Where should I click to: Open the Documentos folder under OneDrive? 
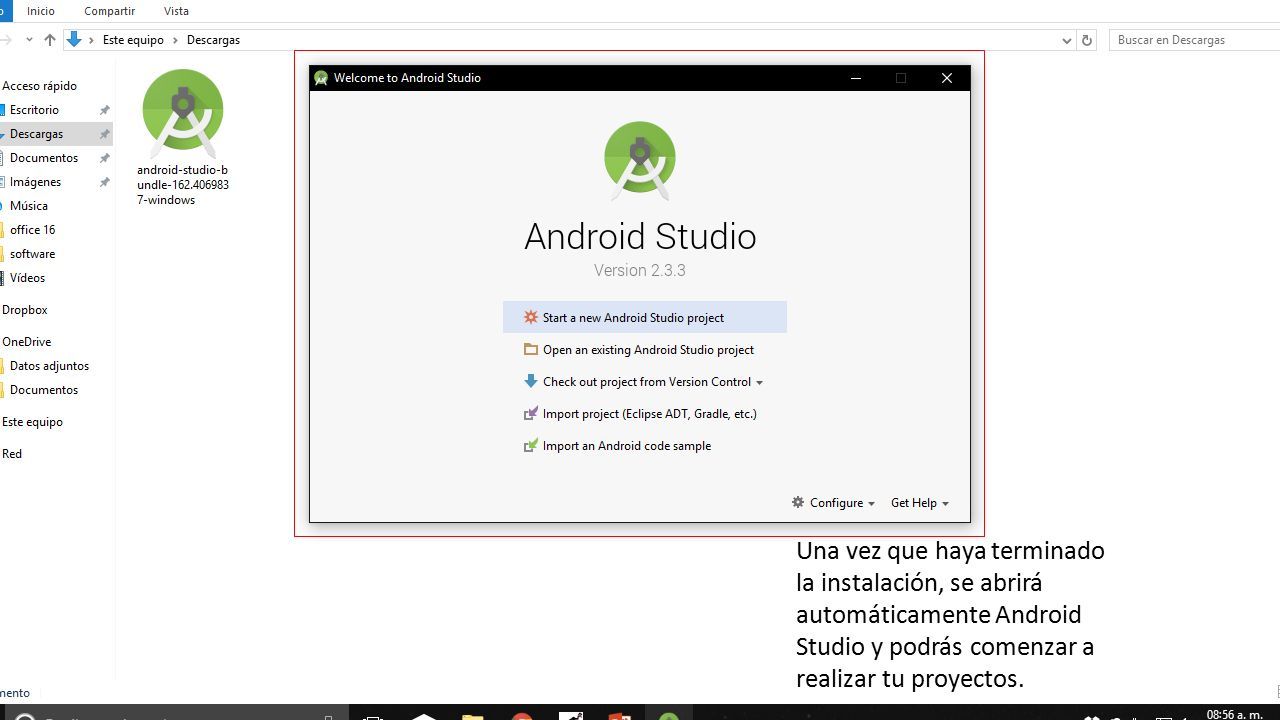coord(44,390)
